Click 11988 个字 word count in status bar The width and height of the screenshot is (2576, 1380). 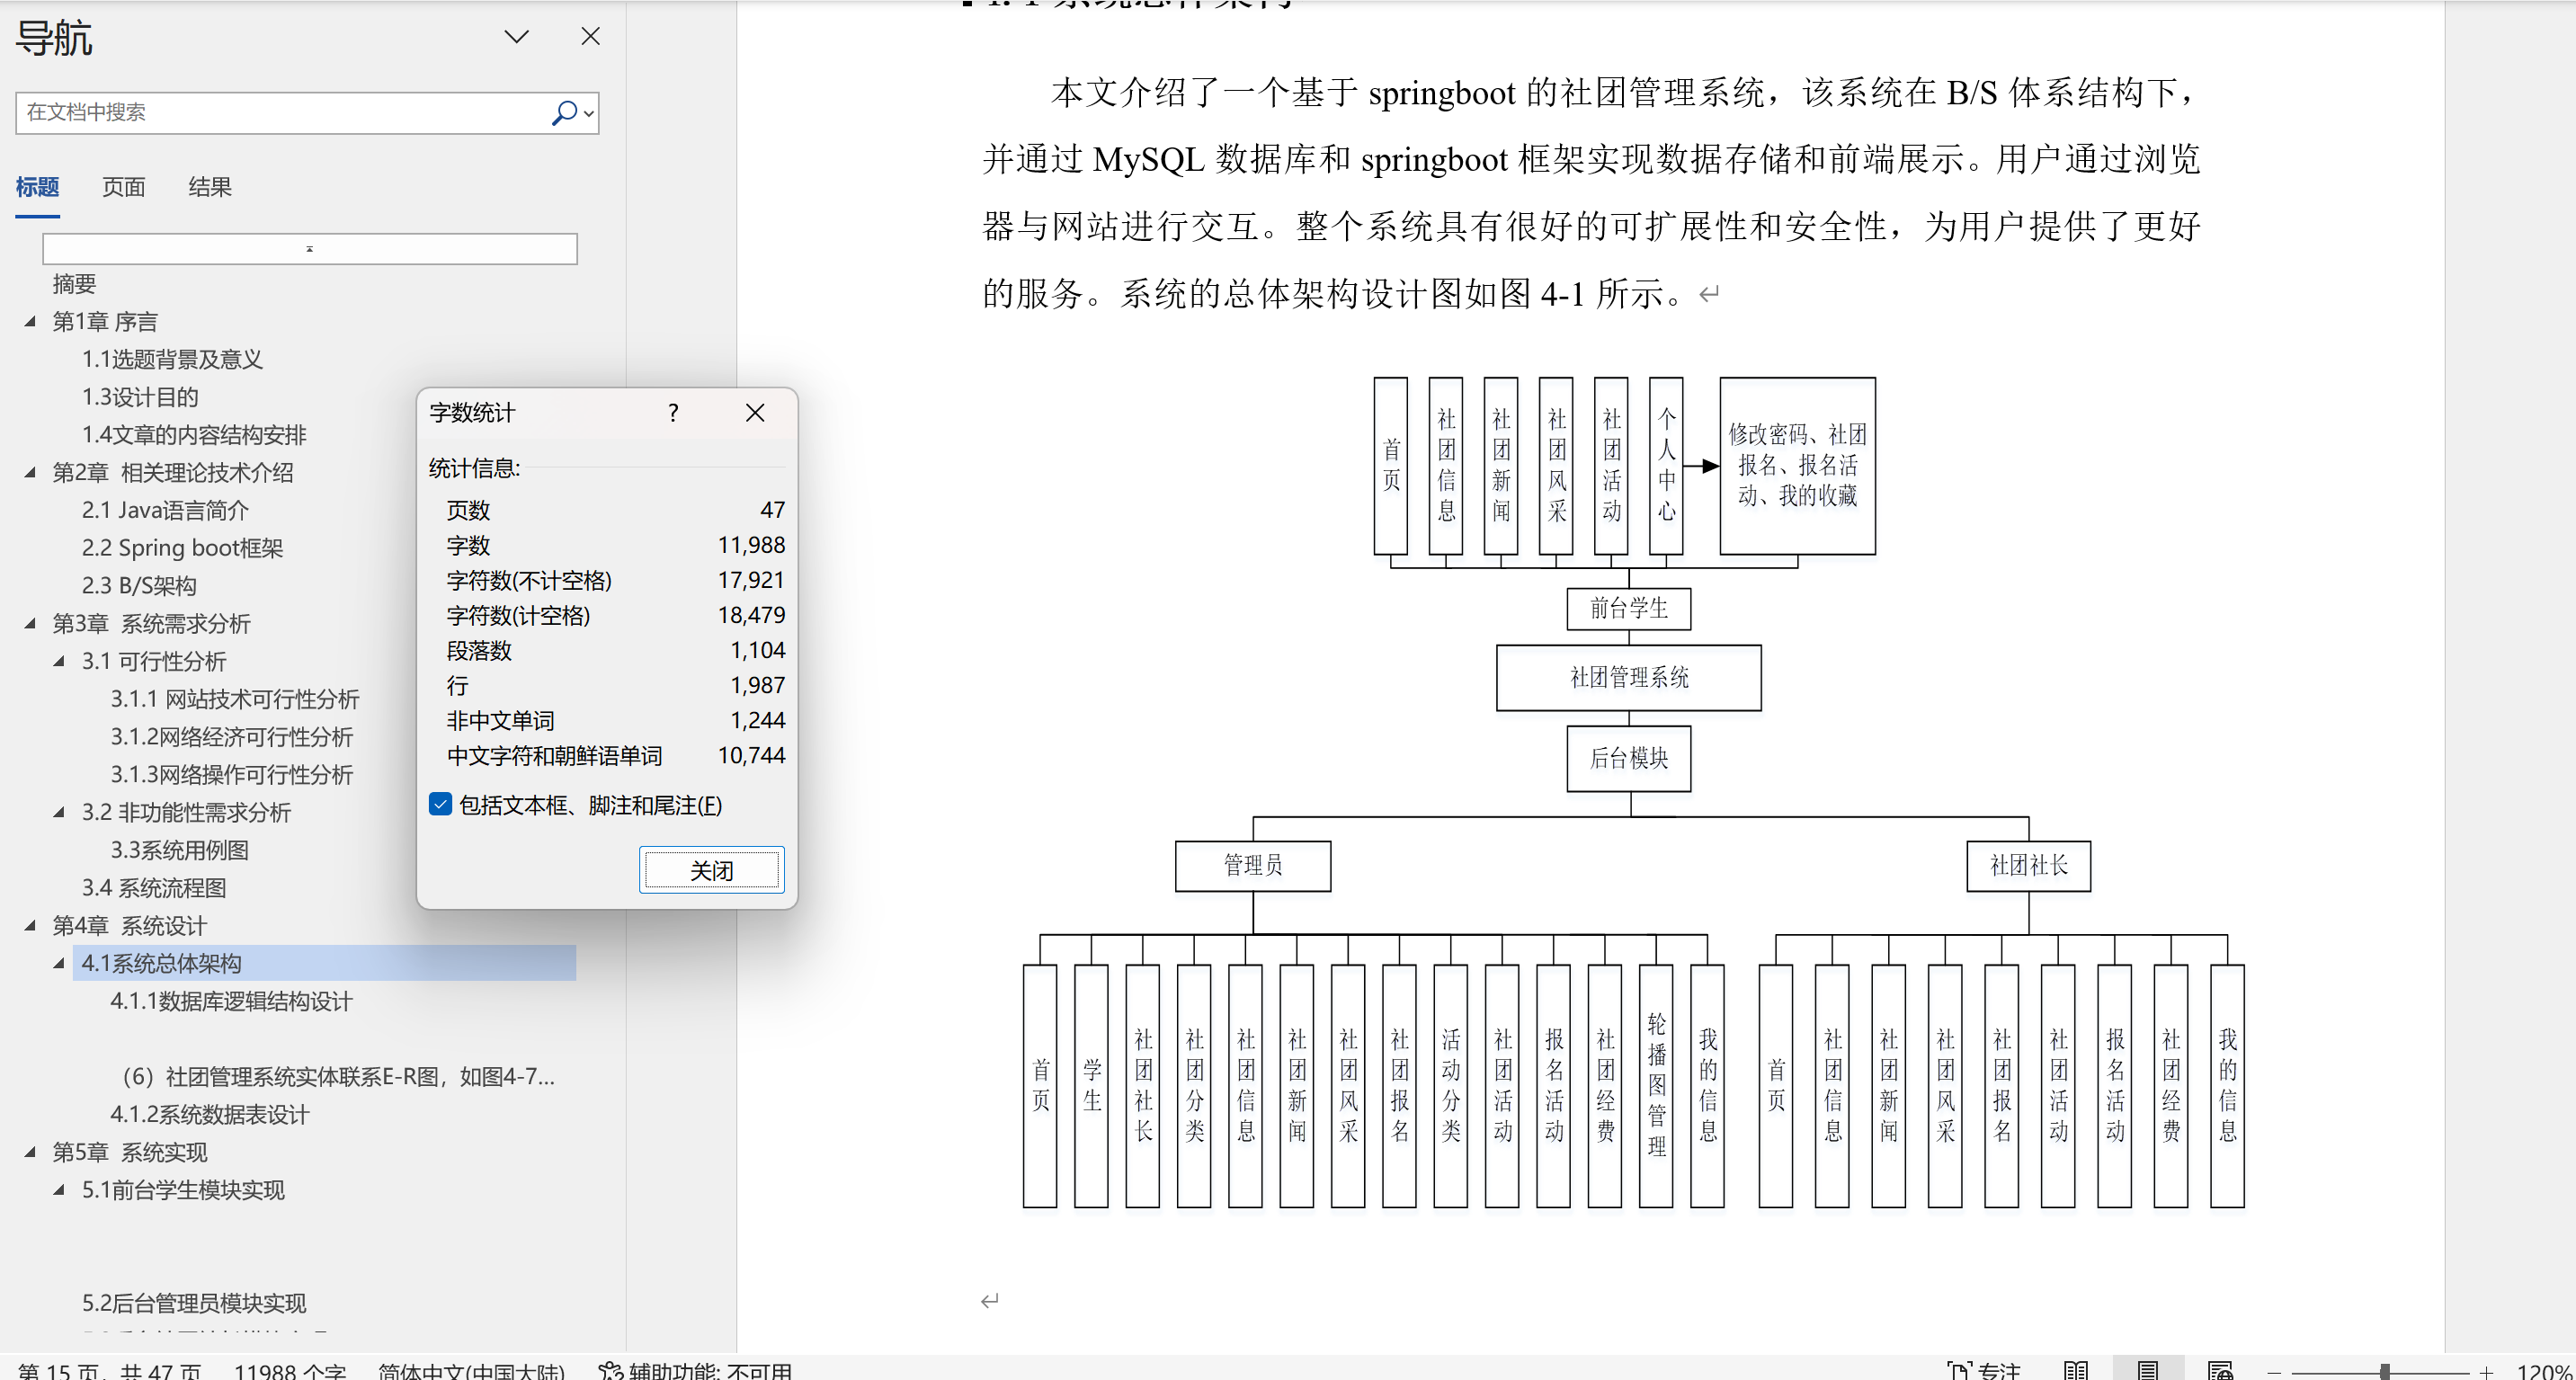click(x=290, y=1370)
